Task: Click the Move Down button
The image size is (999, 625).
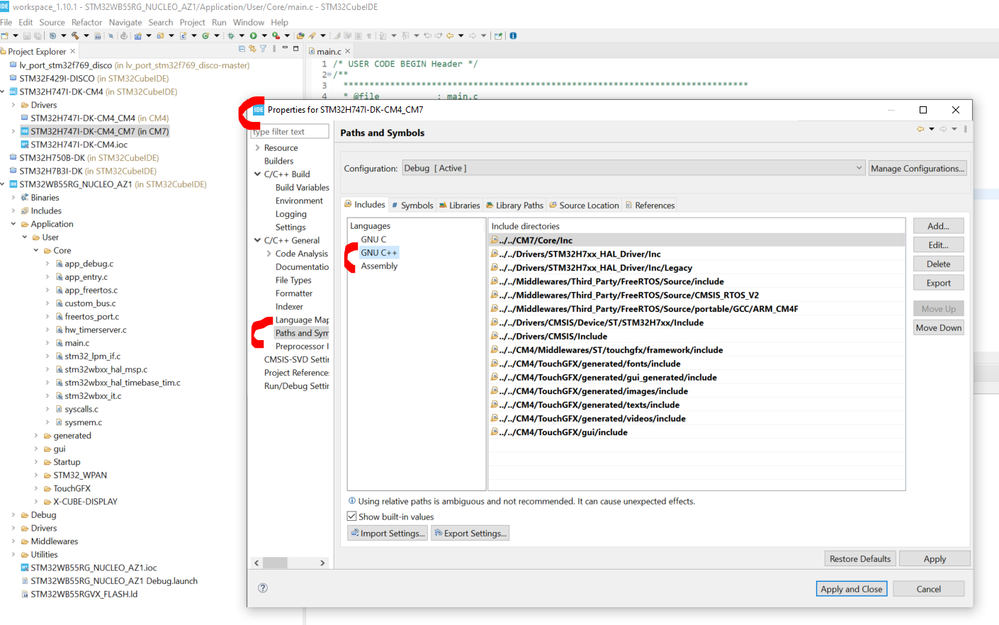Action: coord(938,327)
